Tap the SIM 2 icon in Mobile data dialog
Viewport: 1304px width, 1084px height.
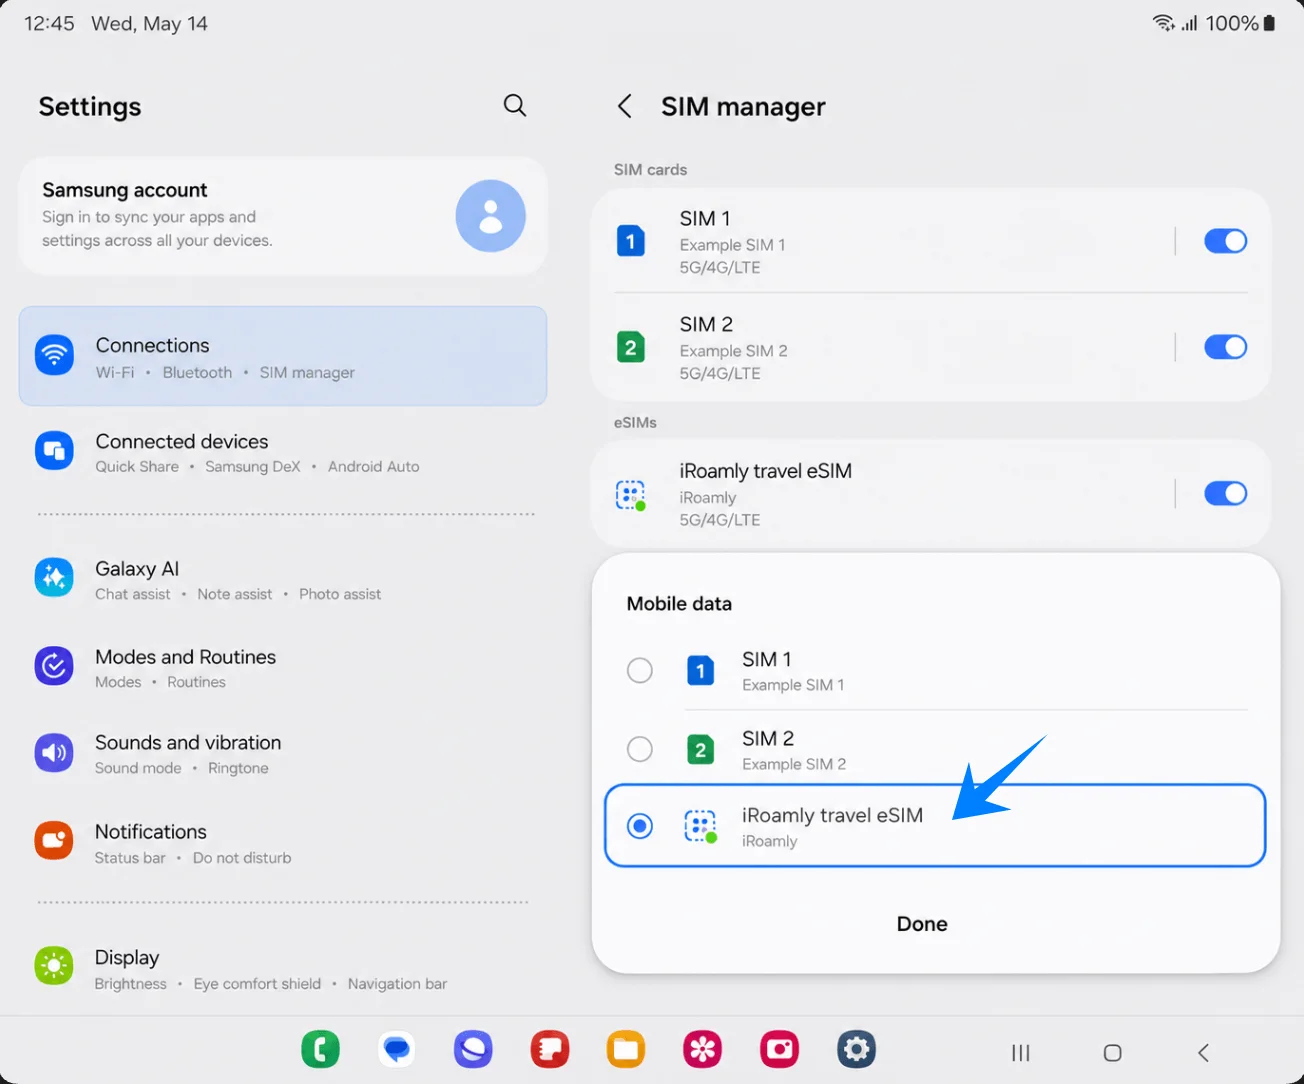(x=701, y=749)
